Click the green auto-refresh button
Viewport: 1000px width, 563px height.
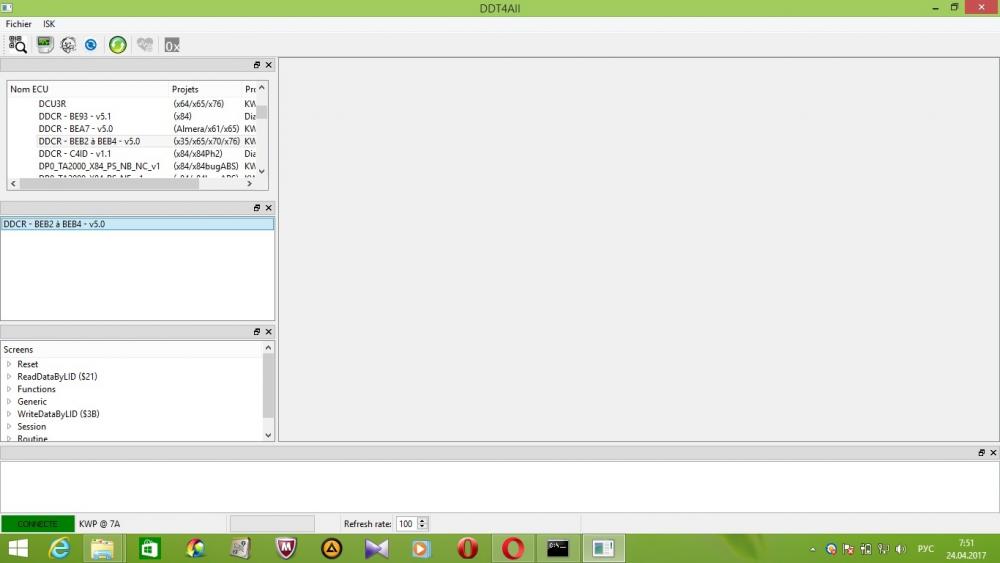[x=117, y=45]
